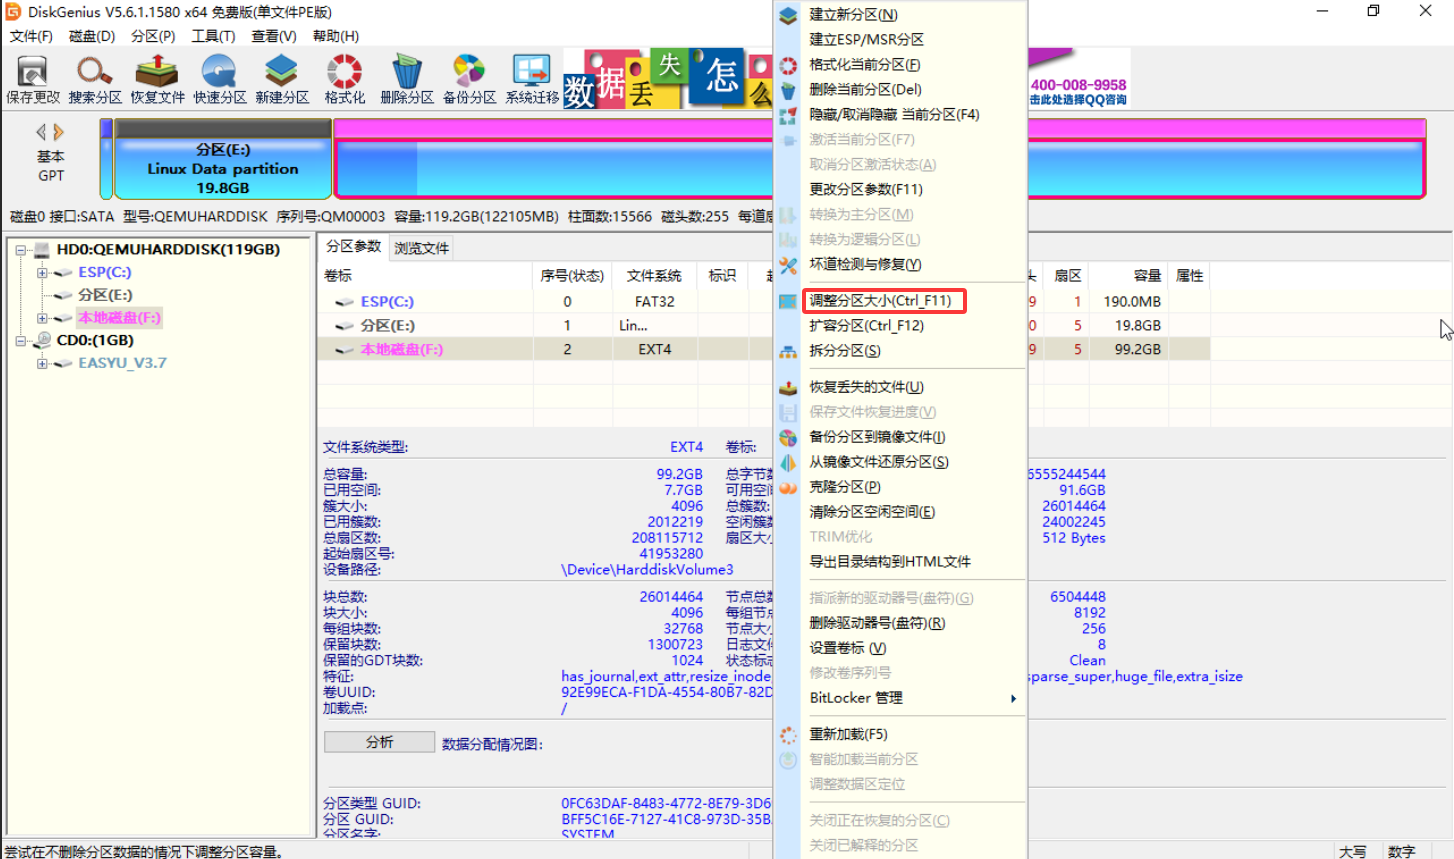Click the \Device\HarddiskVolume3 device path value
The height and width of the screenshot is (859, 1454).
pyautogui.click(x=647, y=570)
